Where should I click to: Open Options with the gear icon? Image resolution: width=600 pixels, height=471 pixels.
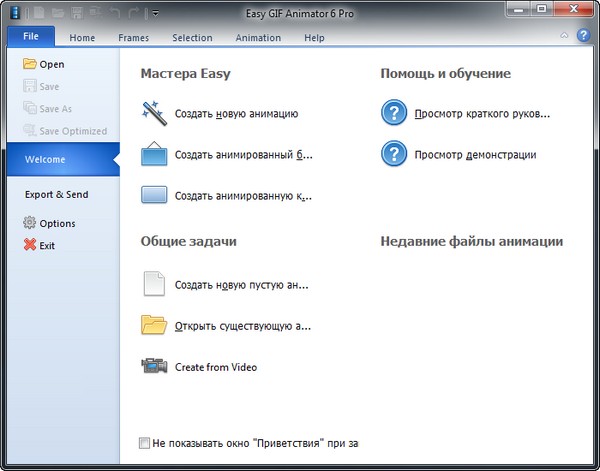(29, 223)
